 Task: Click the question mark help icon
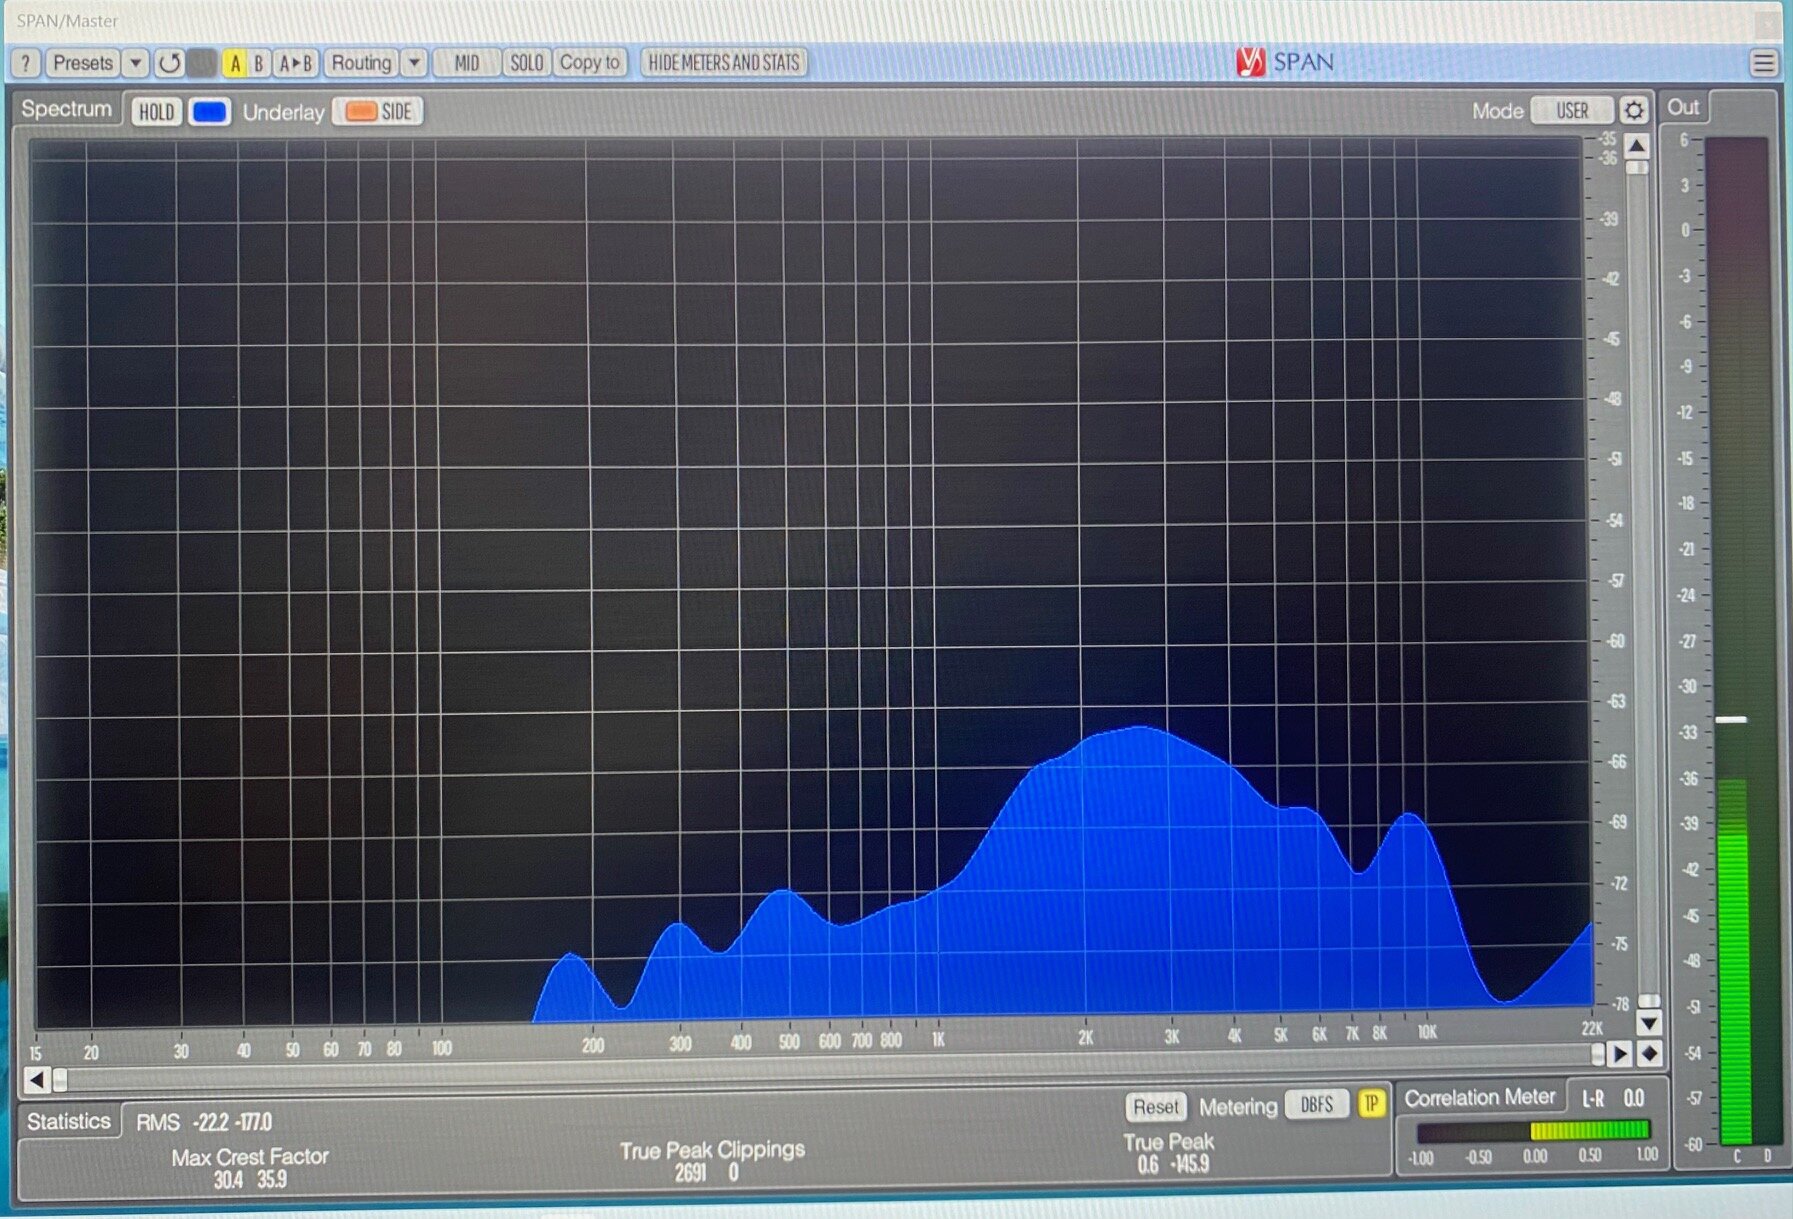[x=25, y=63]
